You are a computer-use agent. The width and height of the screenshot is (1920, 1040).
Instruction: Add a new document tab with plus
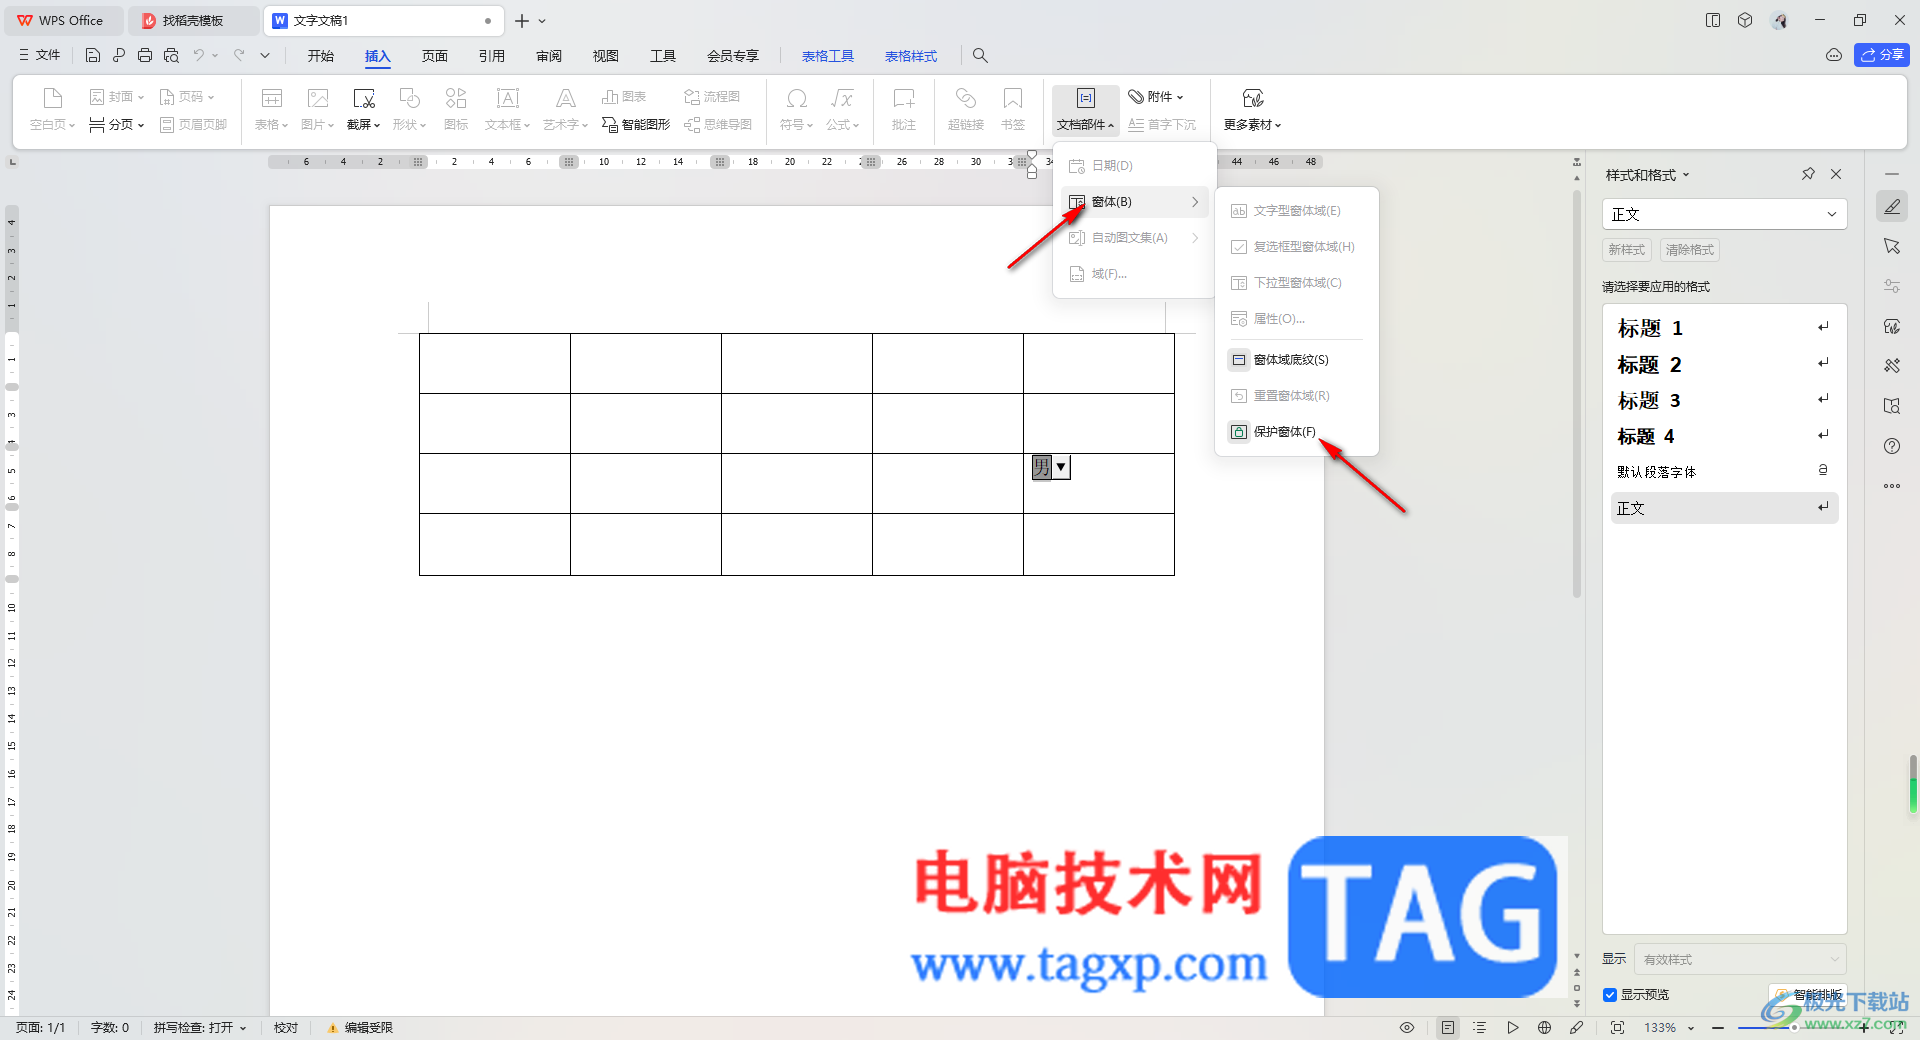point(522,21)
